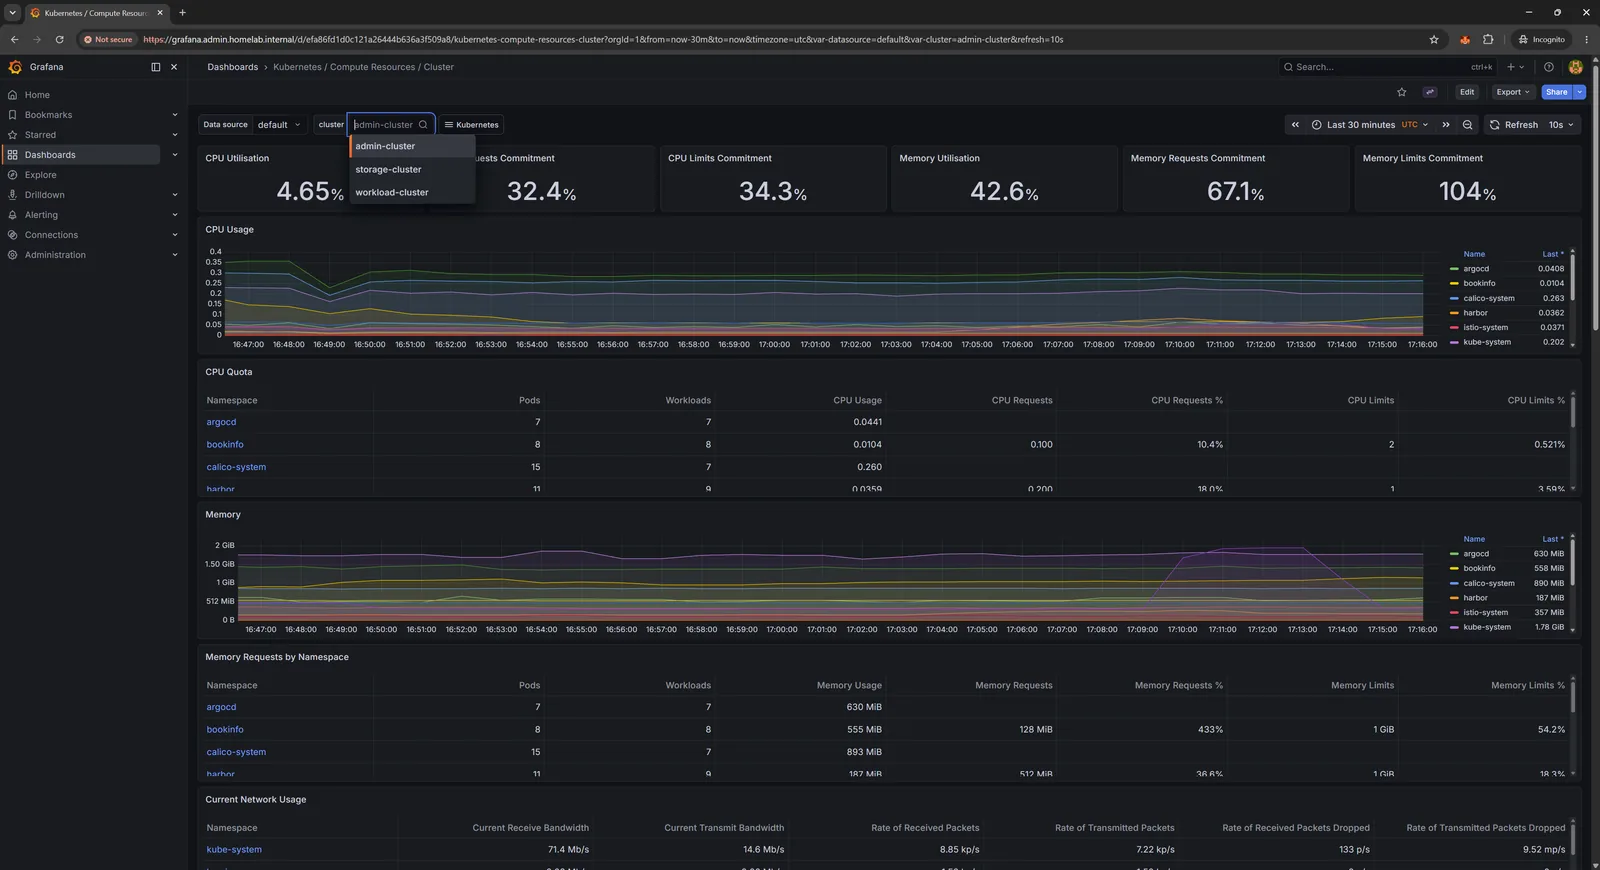1600x870 pixels.
Task: Open the Explore page
Action: point(40,175)
